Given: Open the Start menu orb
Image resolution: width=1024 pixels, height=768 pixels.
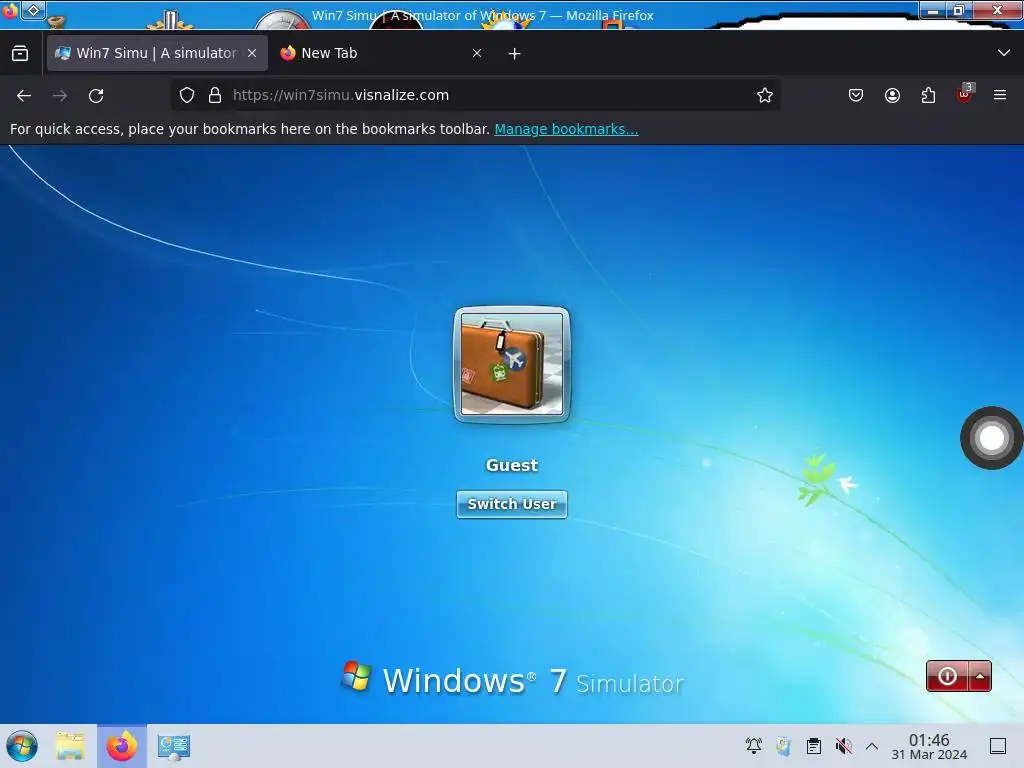Looking at the screenshot, I should click(x=22, y=746).
